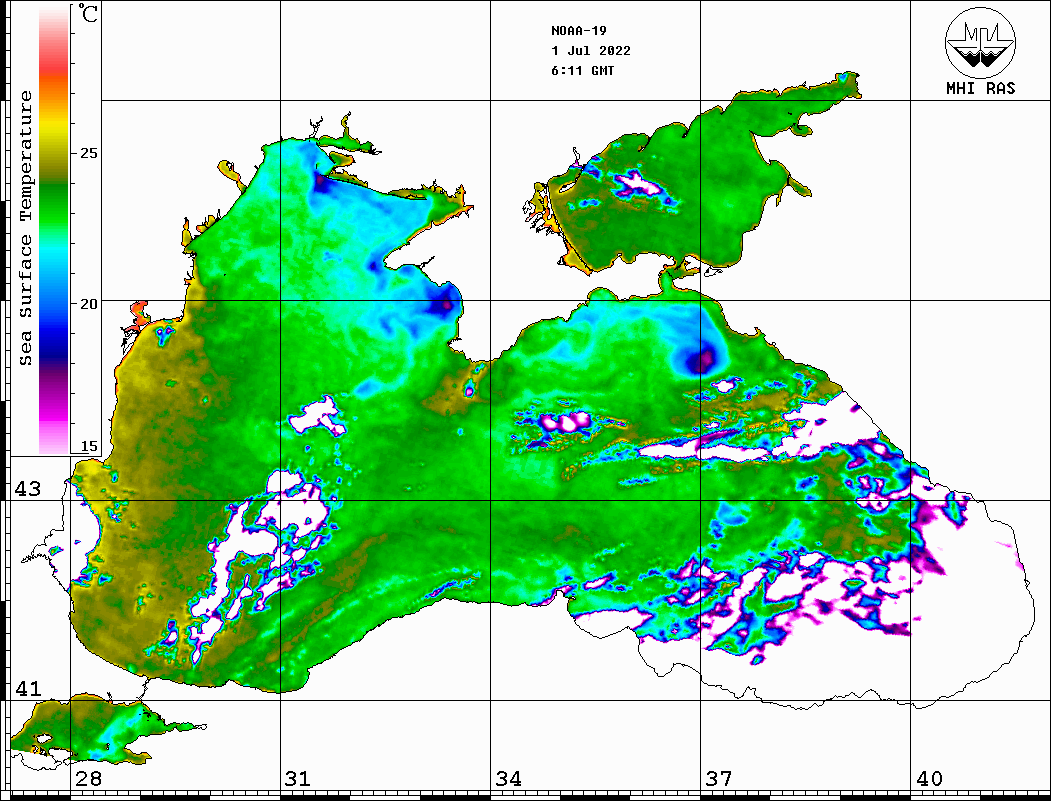Click the longitude label '28'
Screen dimensions: 1051x801
(88, 779)
